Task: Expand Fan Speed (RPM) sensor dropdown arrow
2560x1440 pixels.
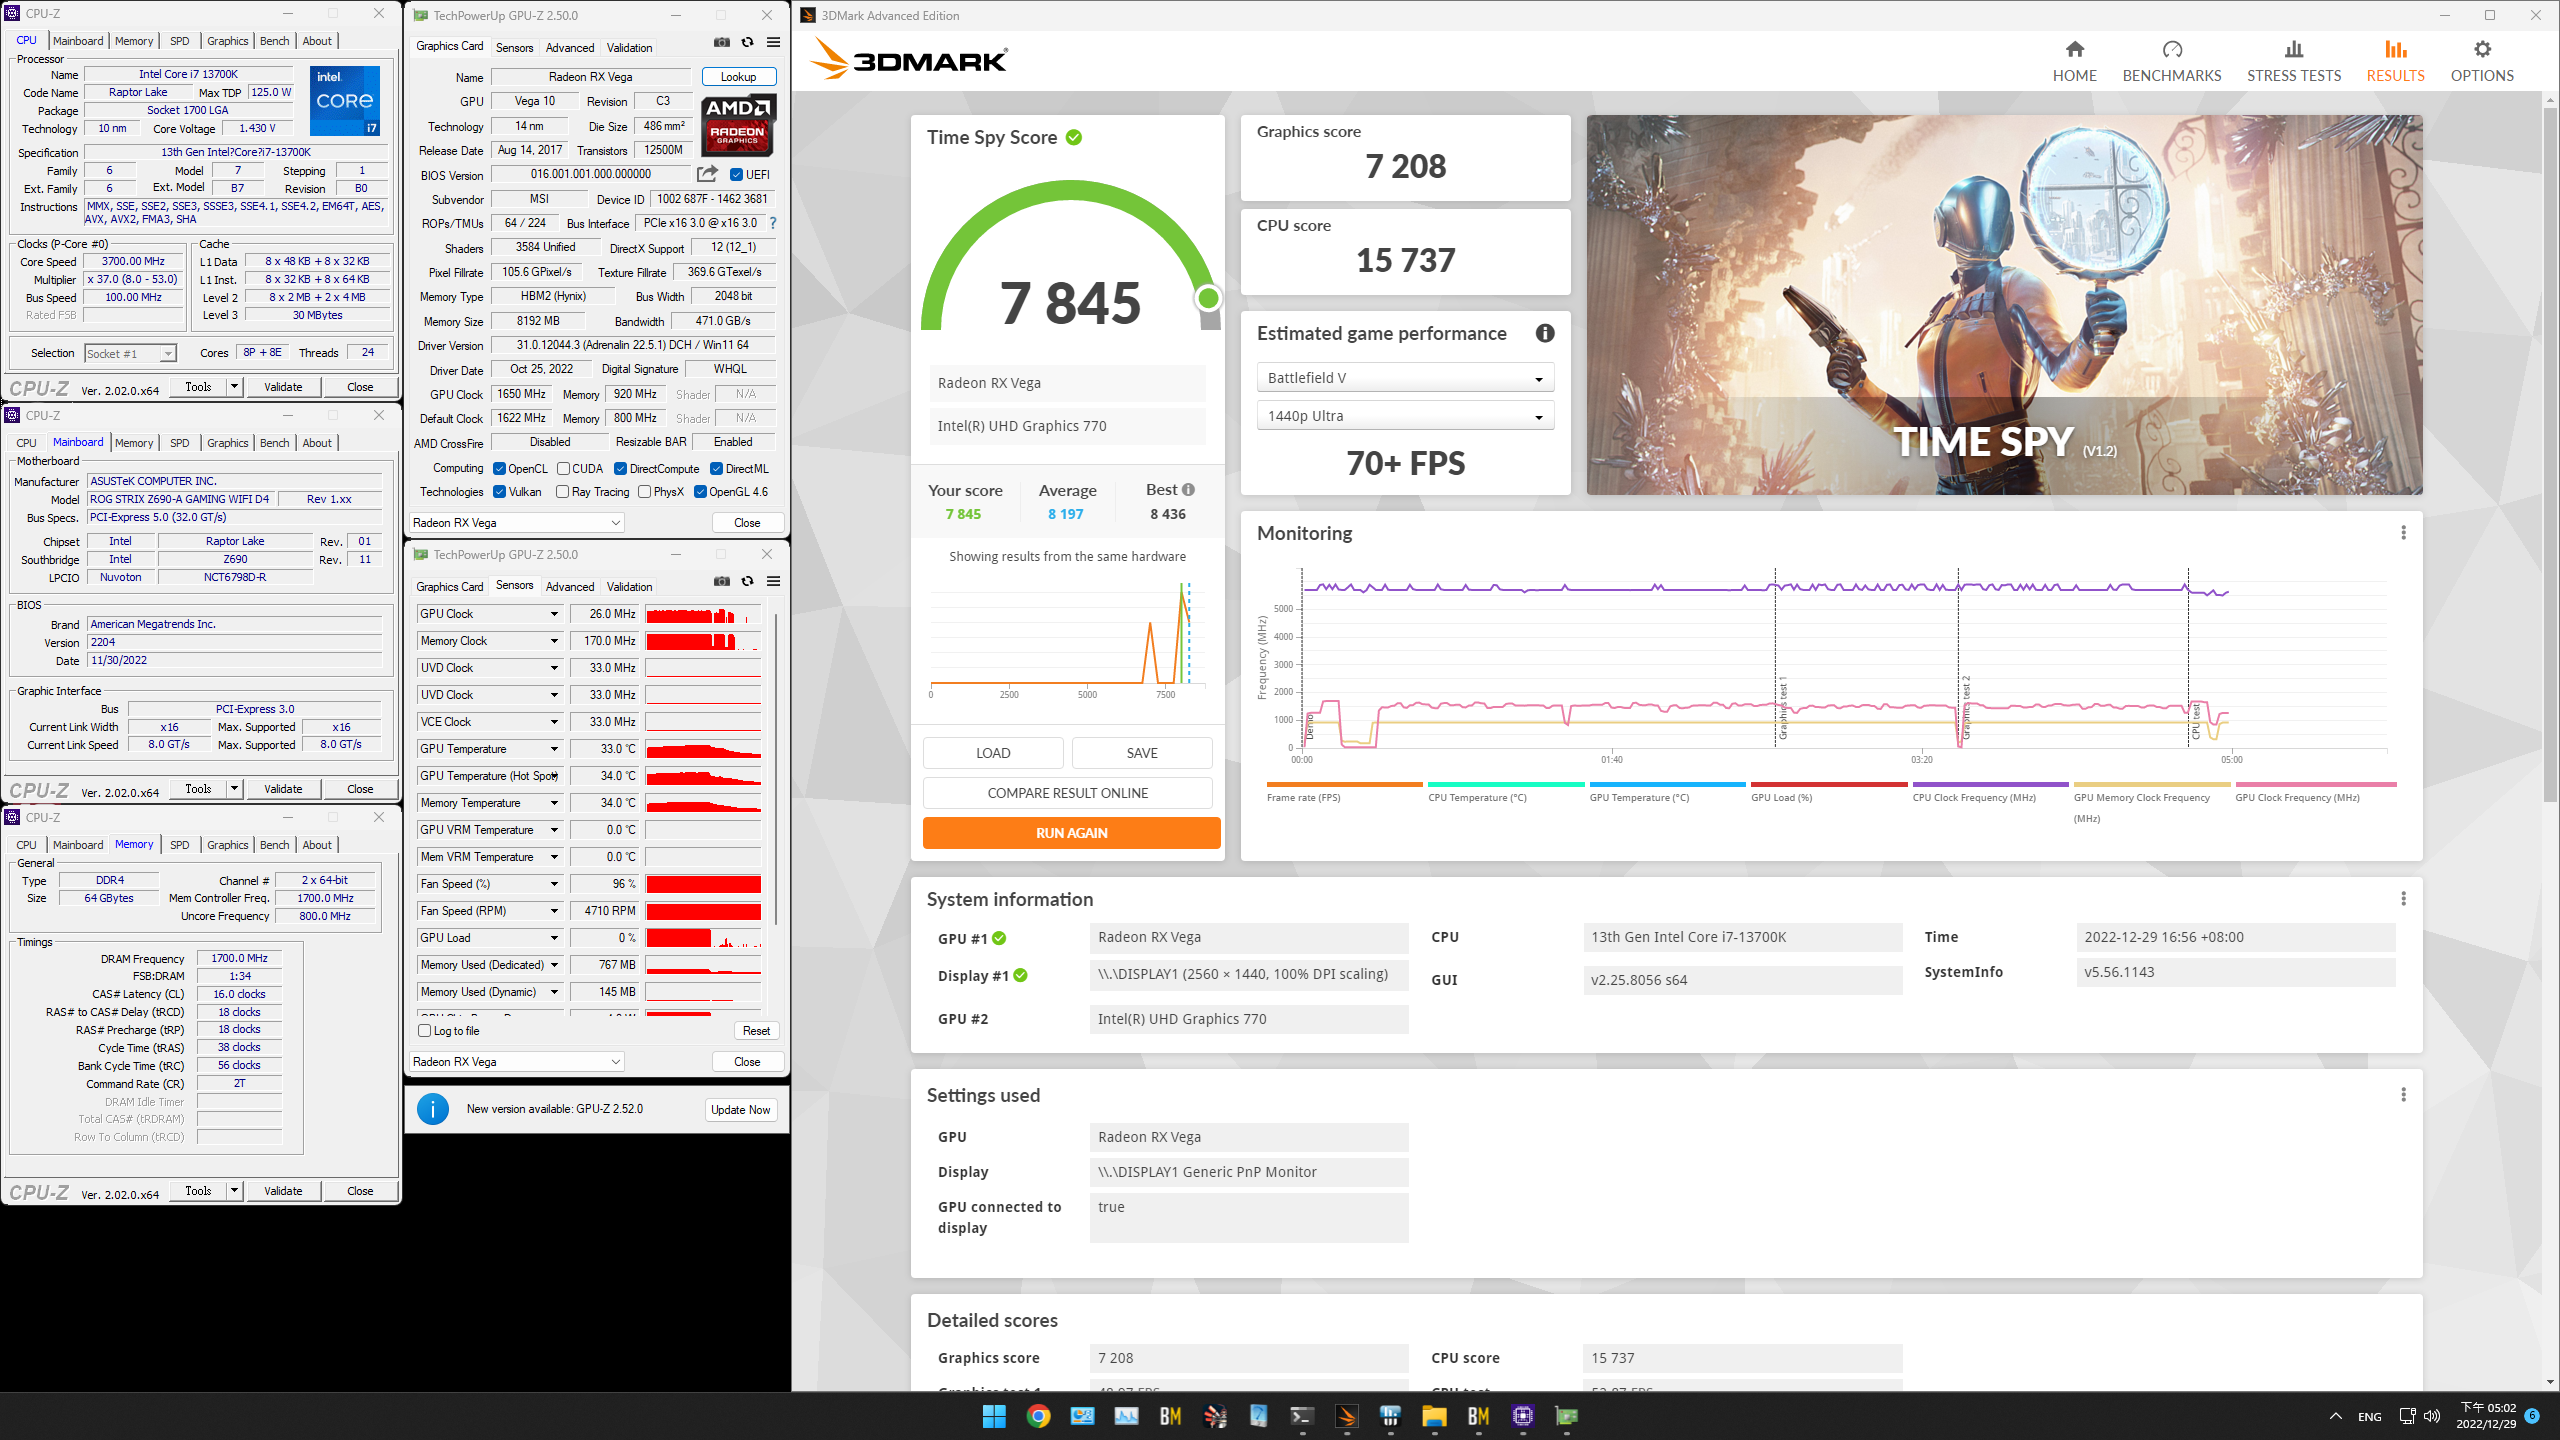Action: [x=553, y=911]
